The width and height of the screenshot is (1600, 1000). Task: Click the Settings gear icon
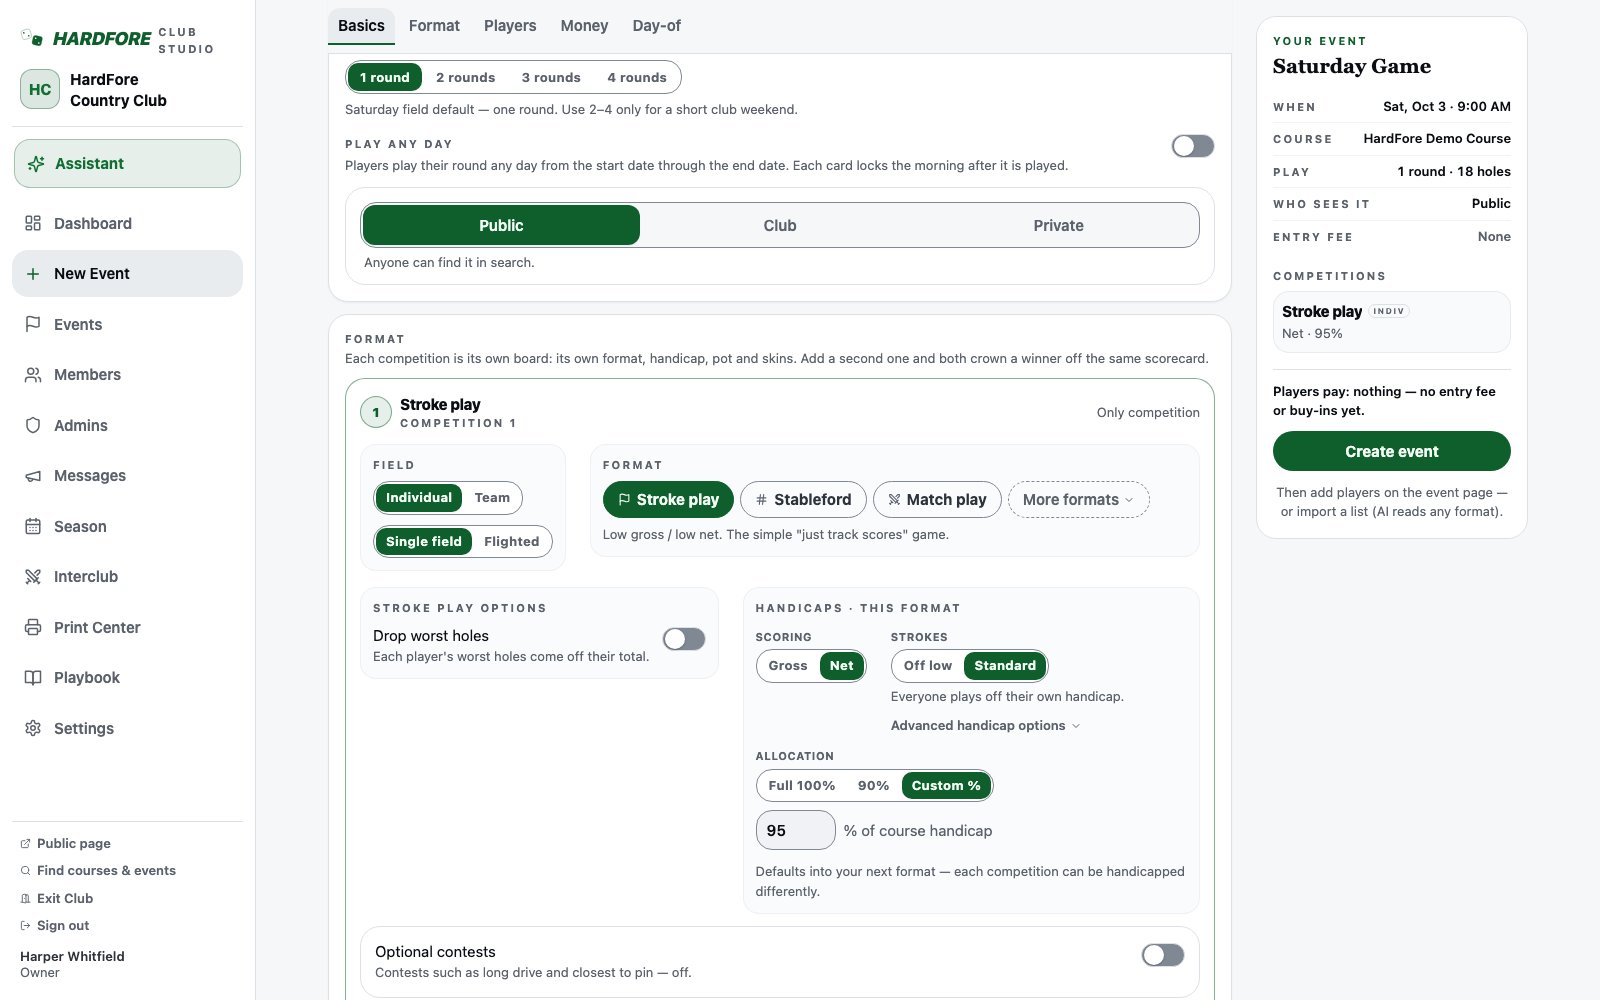click(x=33, y=728)
